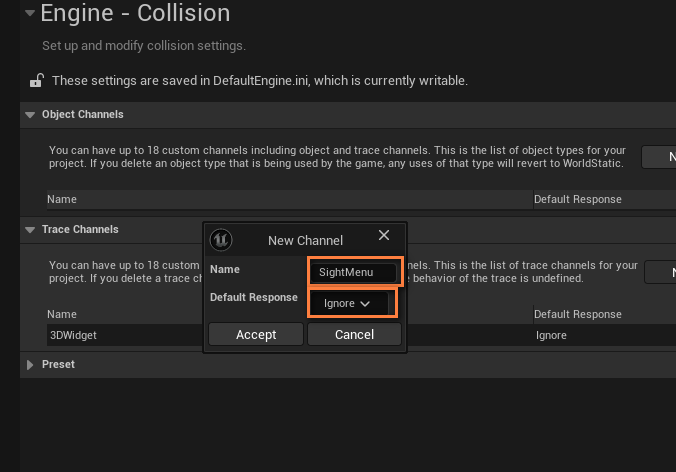The image size is (676, 472).
Task: Collapse the Object Channels section
Action: click(x=30, y=115)
